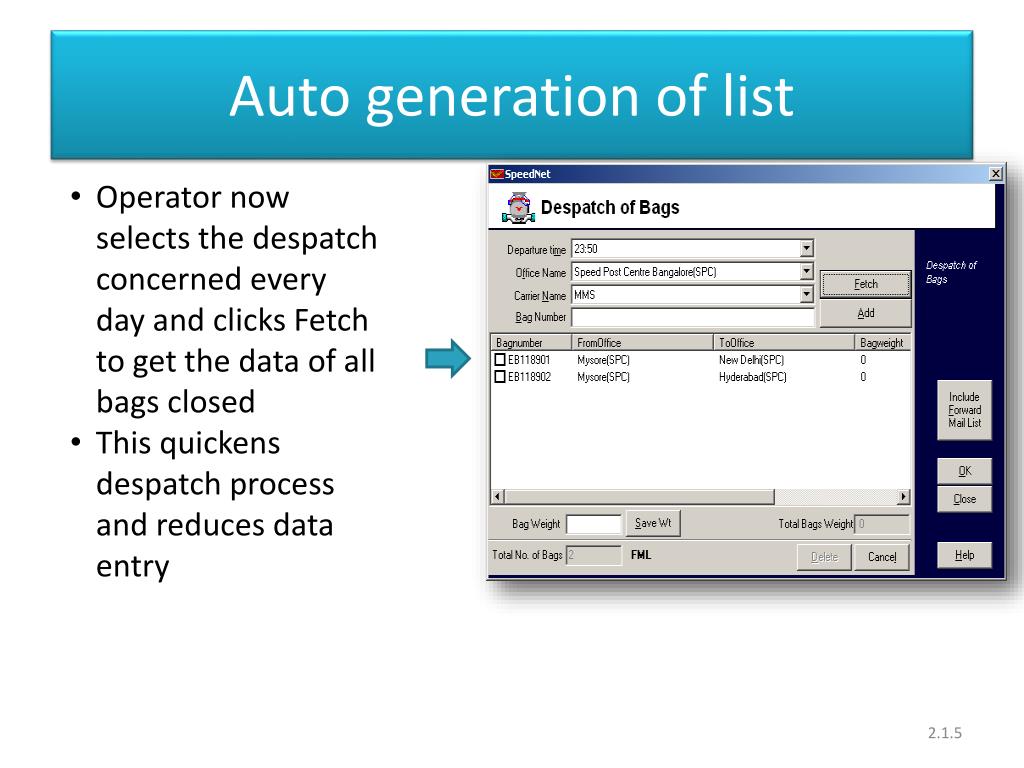Tick the checkbox for bag EB118901
The height and width of the screenshot is (768, 1024).
[x=500, y=360]
